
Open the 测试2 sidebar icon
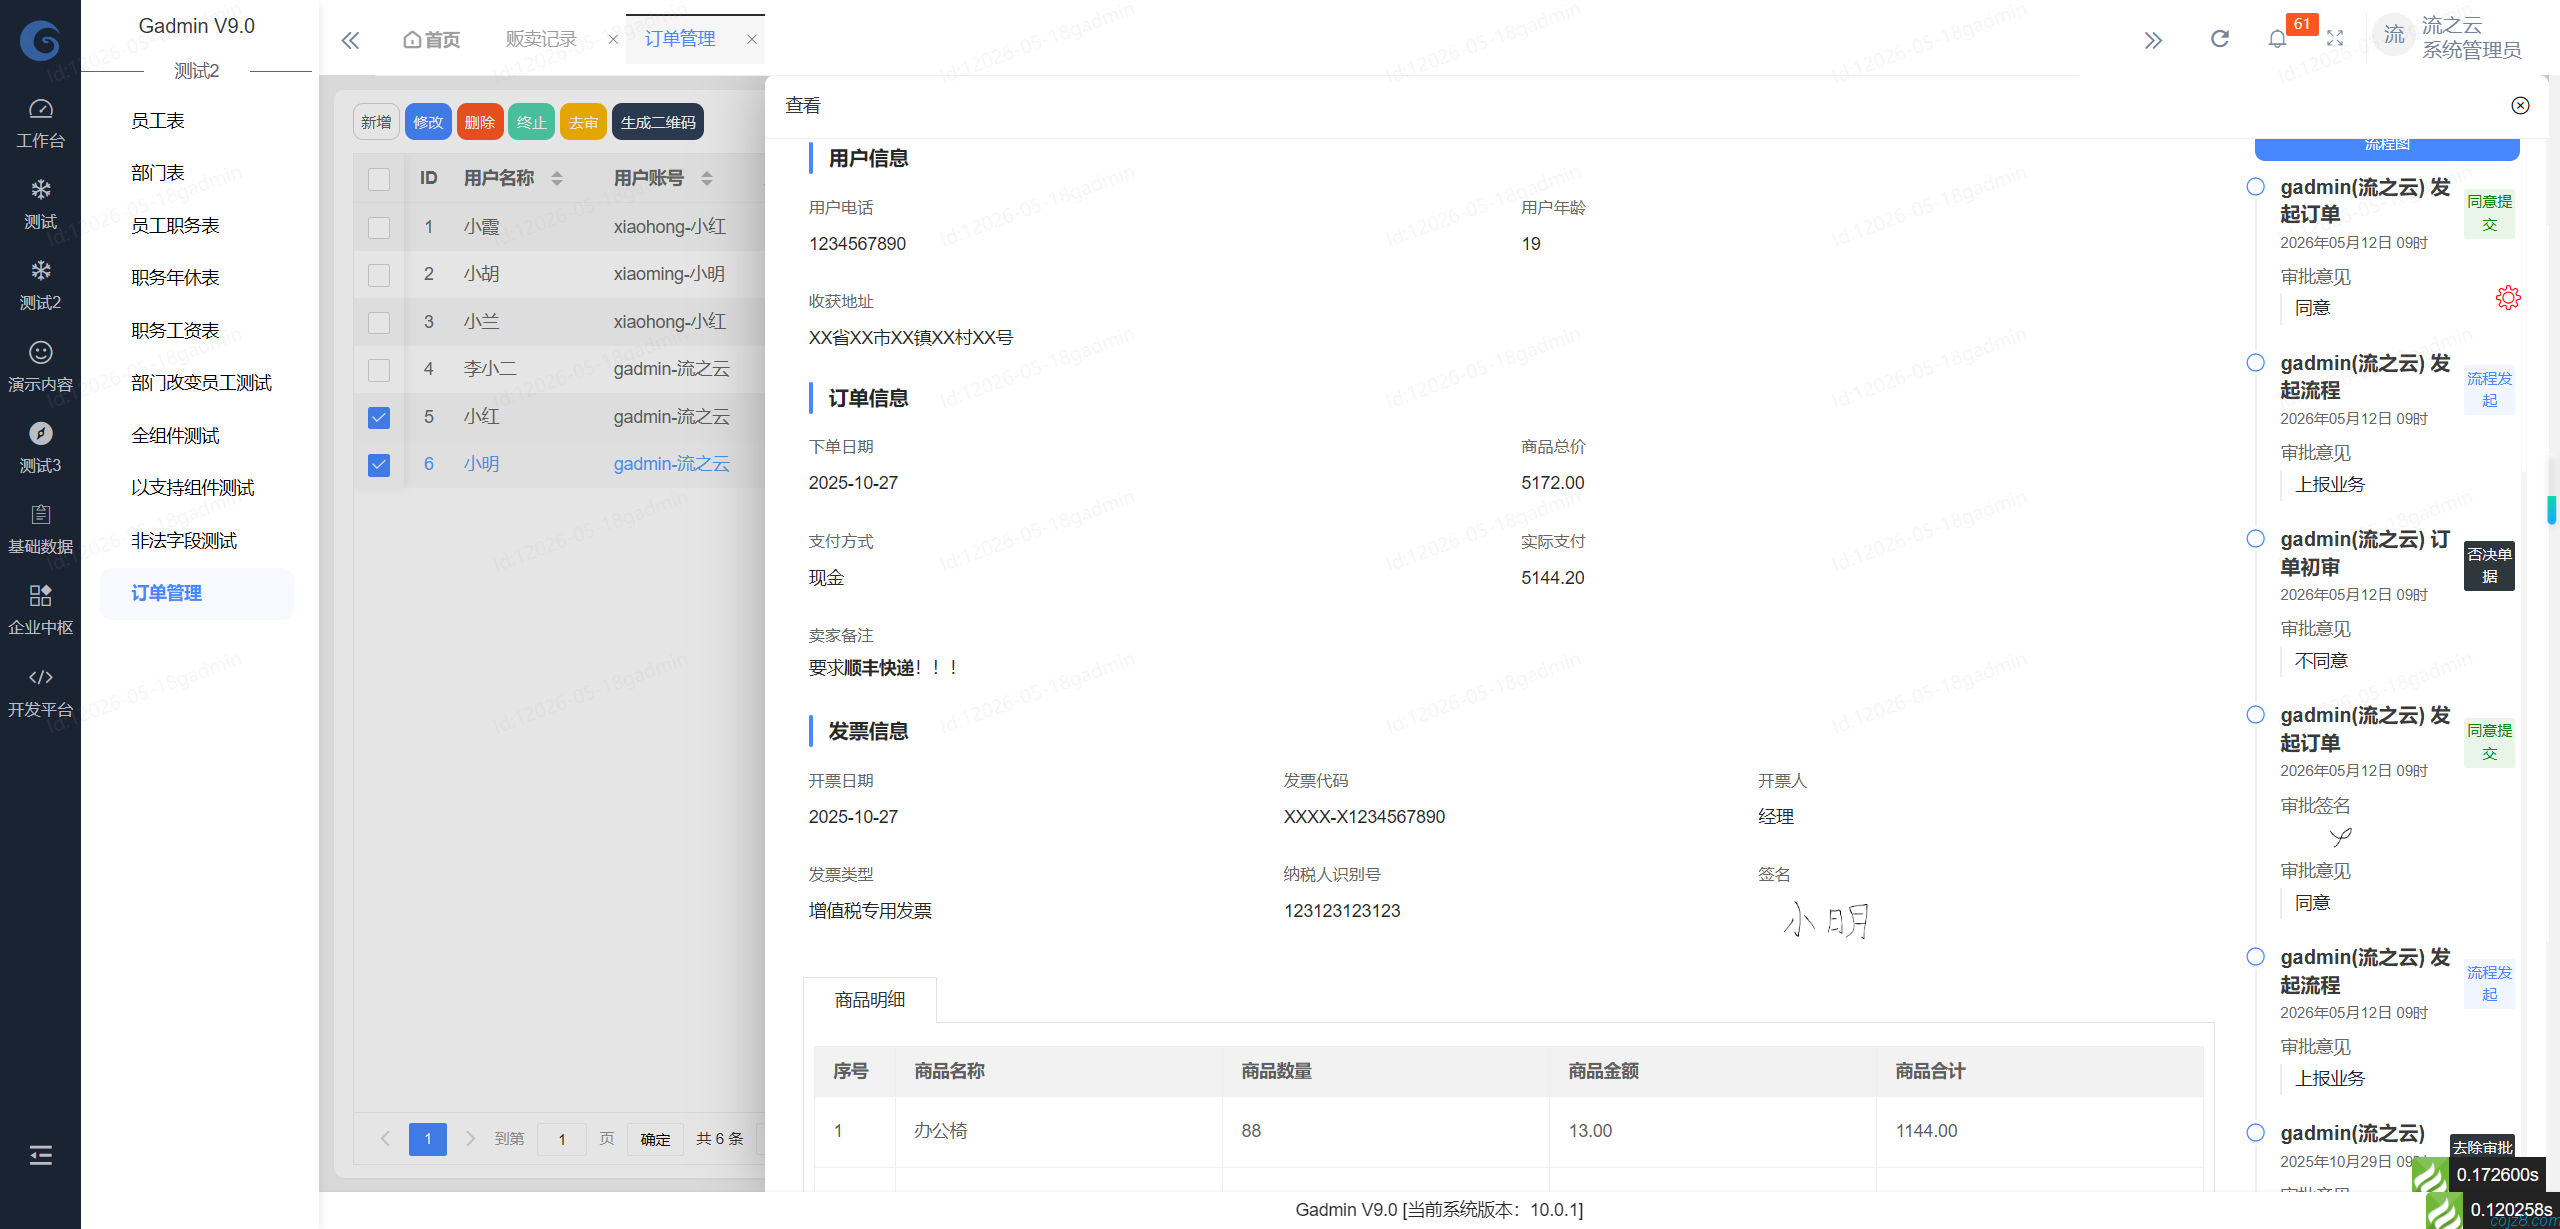pyautogui.click(x=40, y=270)
